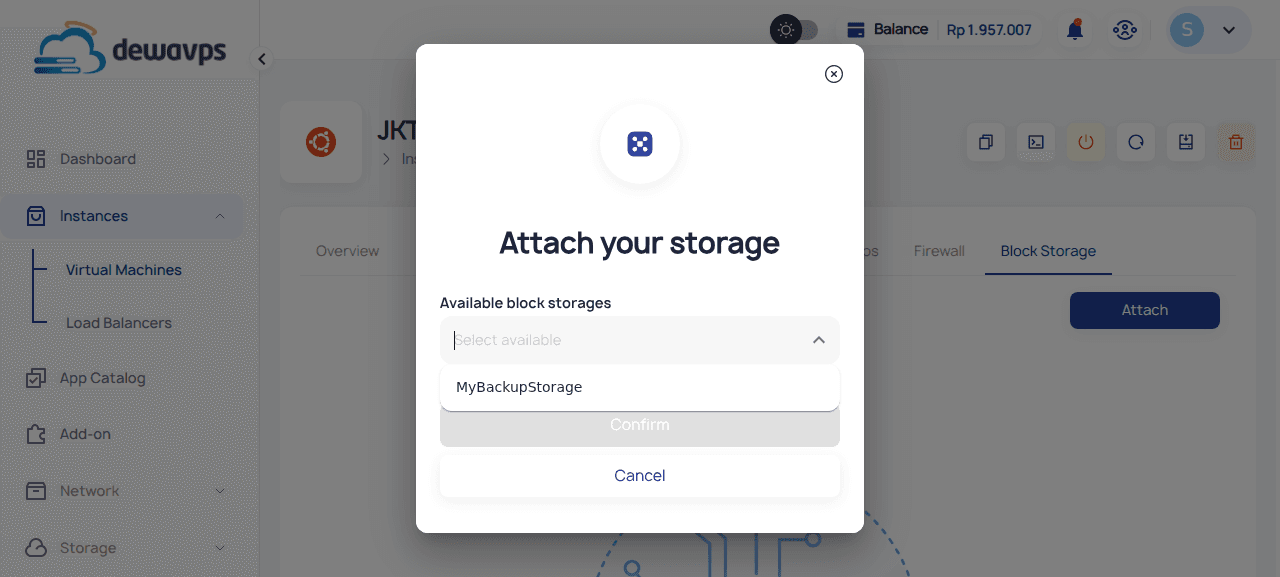Click the delete instance trash icon

click(1236, 143)
